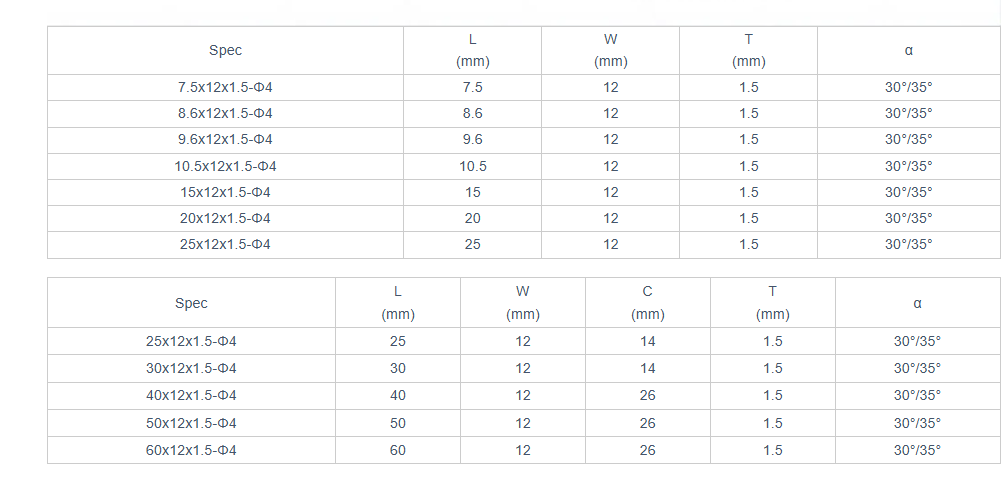This screenshot has width=1004, height=482.
Task: Click the α value in the 15x12x1.5-Φ4 row
Action: click(x=908, y=192)
